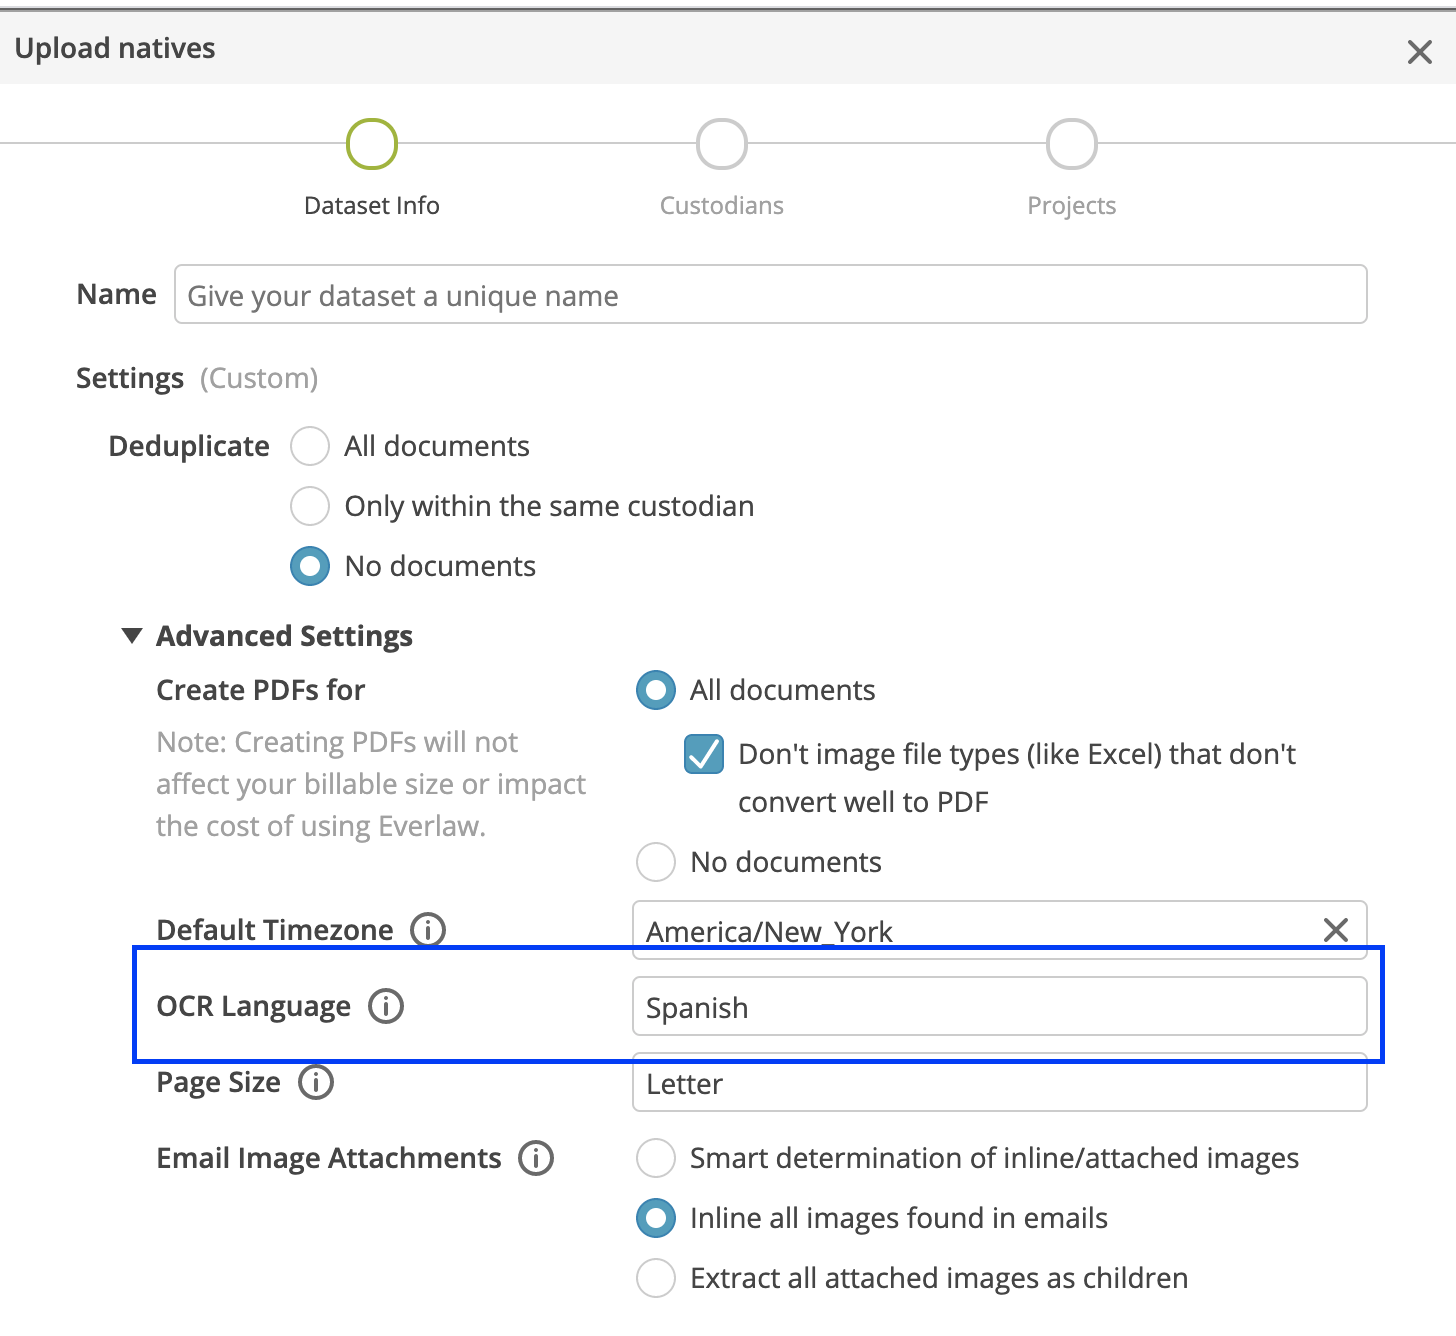The height and width of the screenshot is (1336, 1456).
Task: Select Deduplicate All documents radio
Action: (x=310, y=446)
